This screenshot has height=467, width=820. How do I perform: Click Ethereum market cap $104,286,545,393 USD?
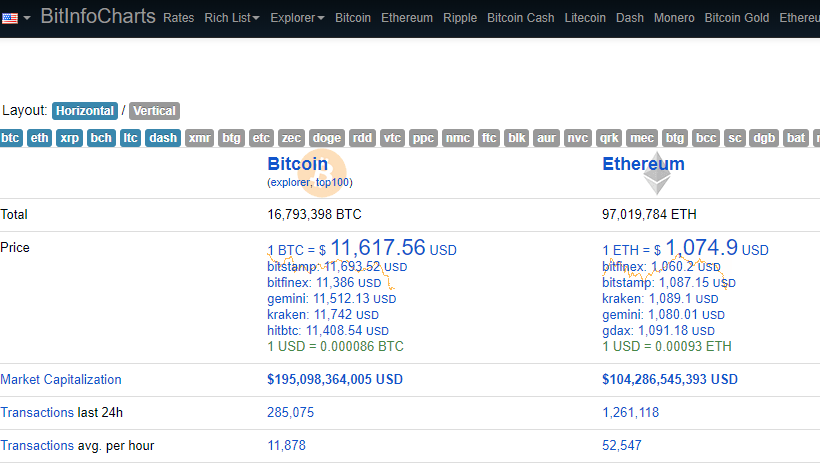(x=670, y=380)
